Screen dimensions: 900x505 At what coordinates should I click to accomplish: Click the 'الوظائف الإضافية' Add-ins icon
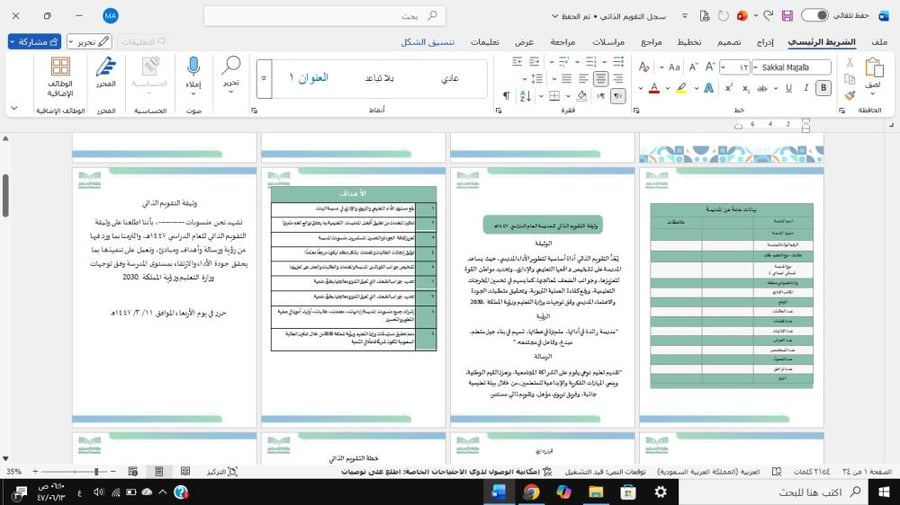[60, 76]
